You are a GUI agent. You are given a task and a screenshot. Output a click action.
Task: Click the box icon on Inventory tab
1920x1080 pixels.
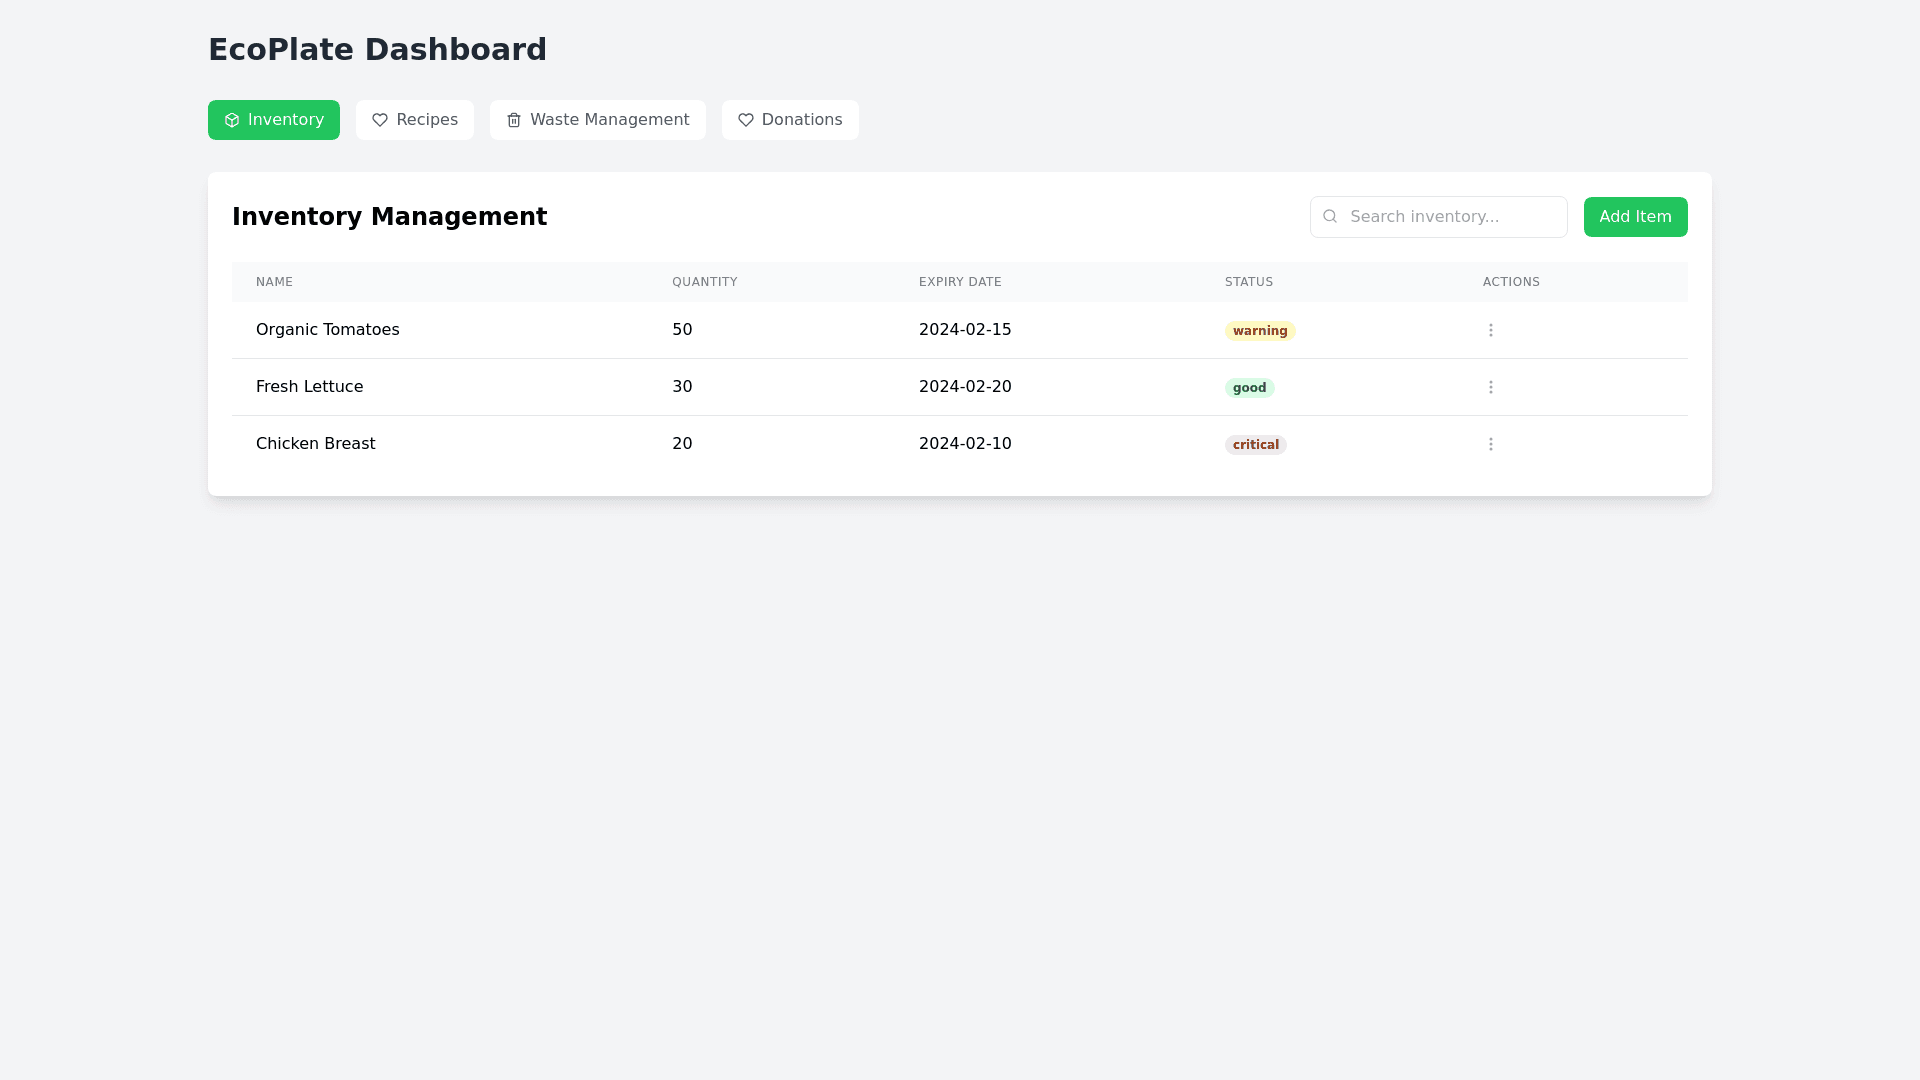[232, 120]
